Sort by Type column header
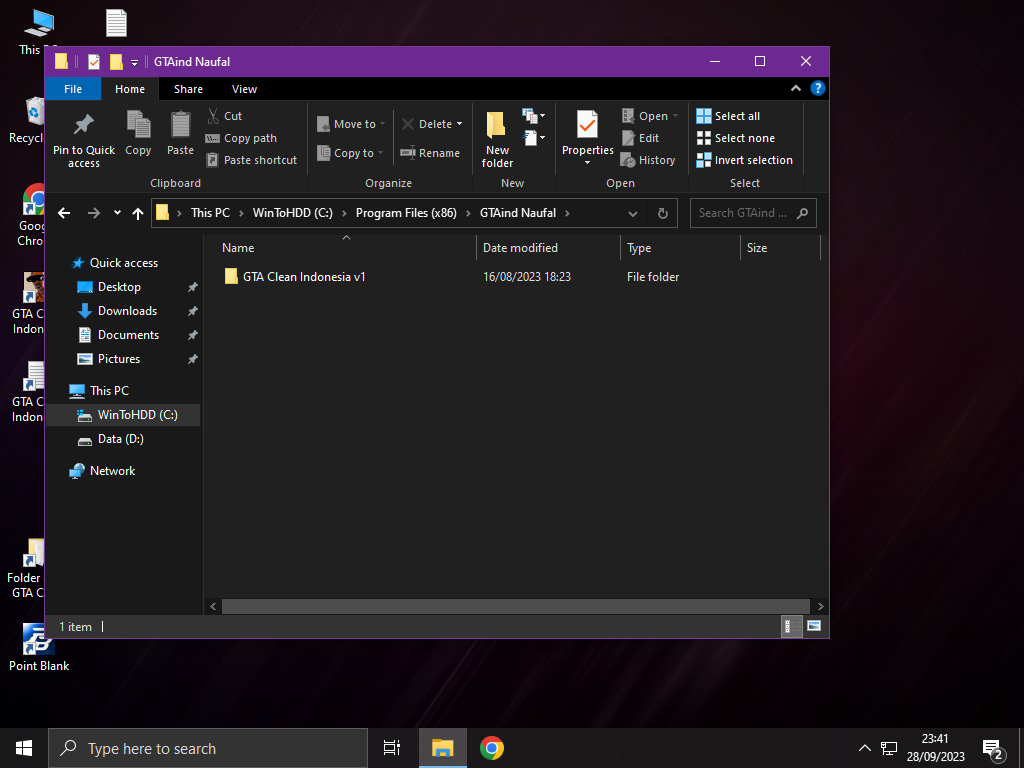The image size is (1024, 768). click(680, 248)
